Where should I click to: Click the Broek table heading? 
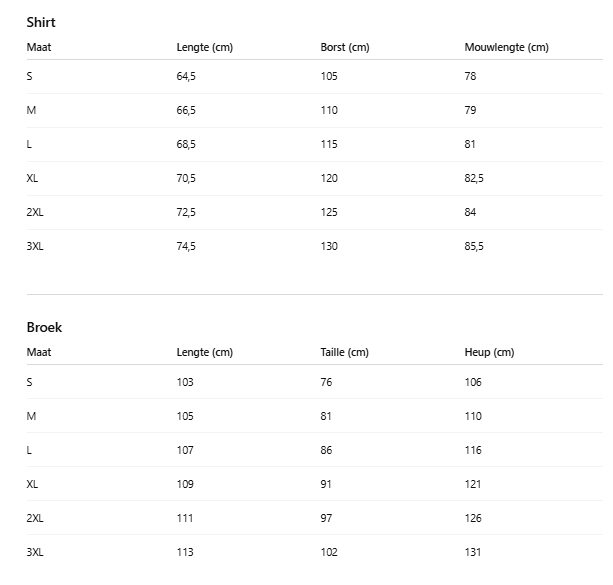pos(44,327)
